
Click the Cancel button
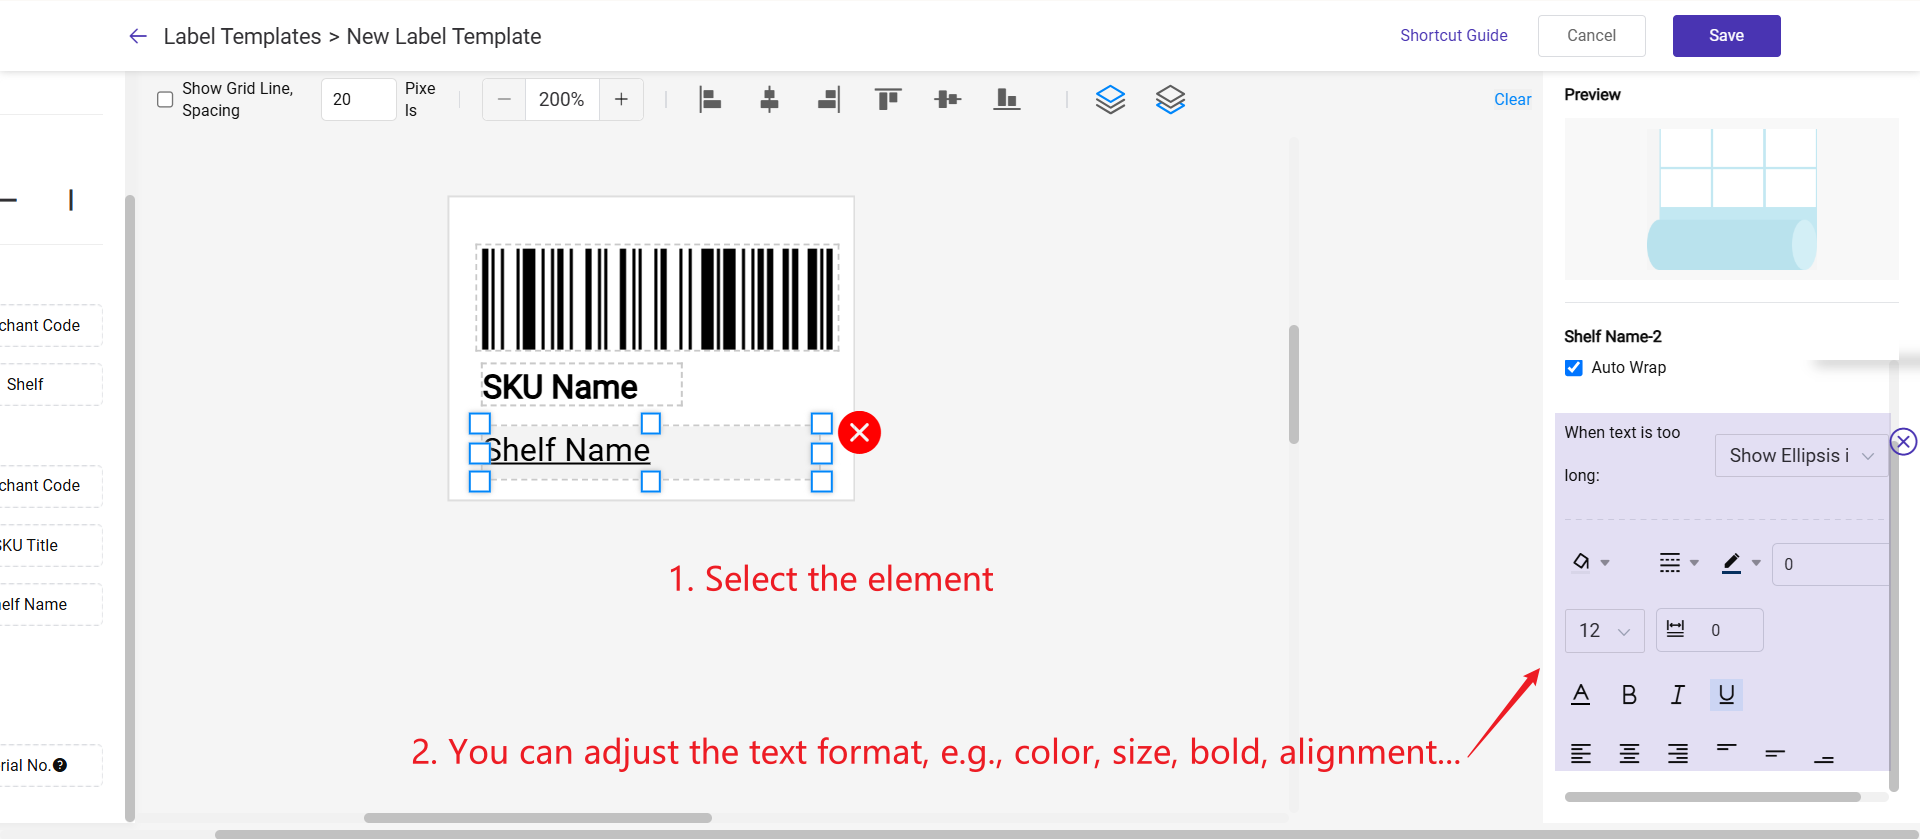tap(1591, 36)
